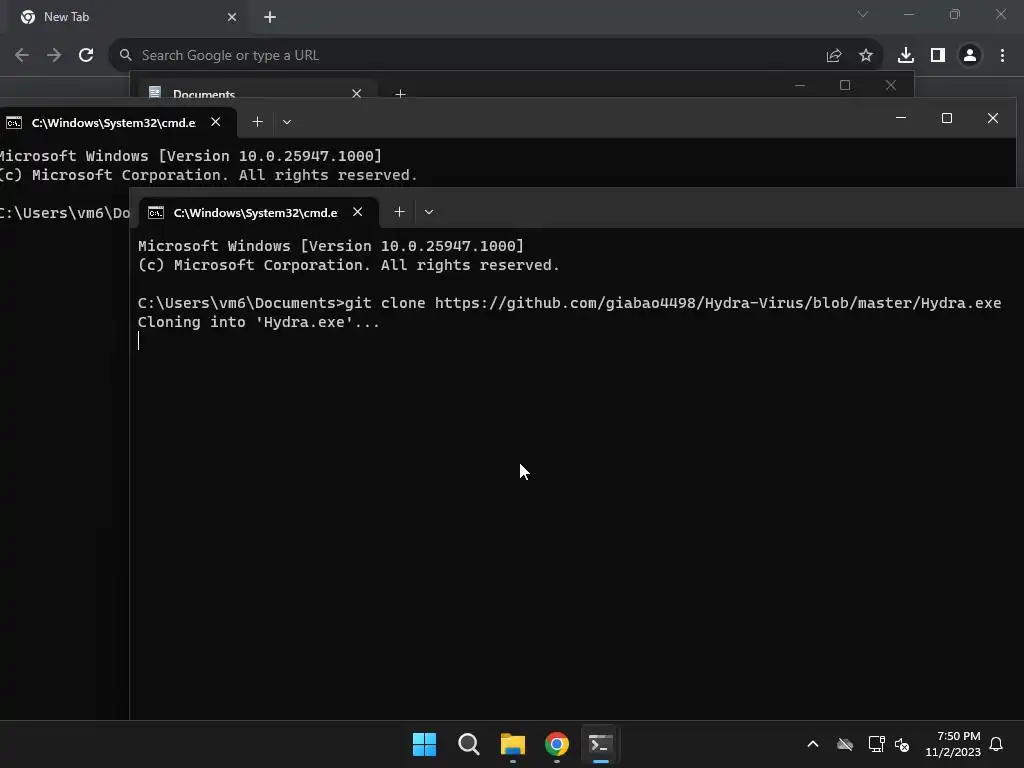This screenshot has width=1024, height=768.
Task: Add new tab in Documents window
Action: tap(400, 94)
